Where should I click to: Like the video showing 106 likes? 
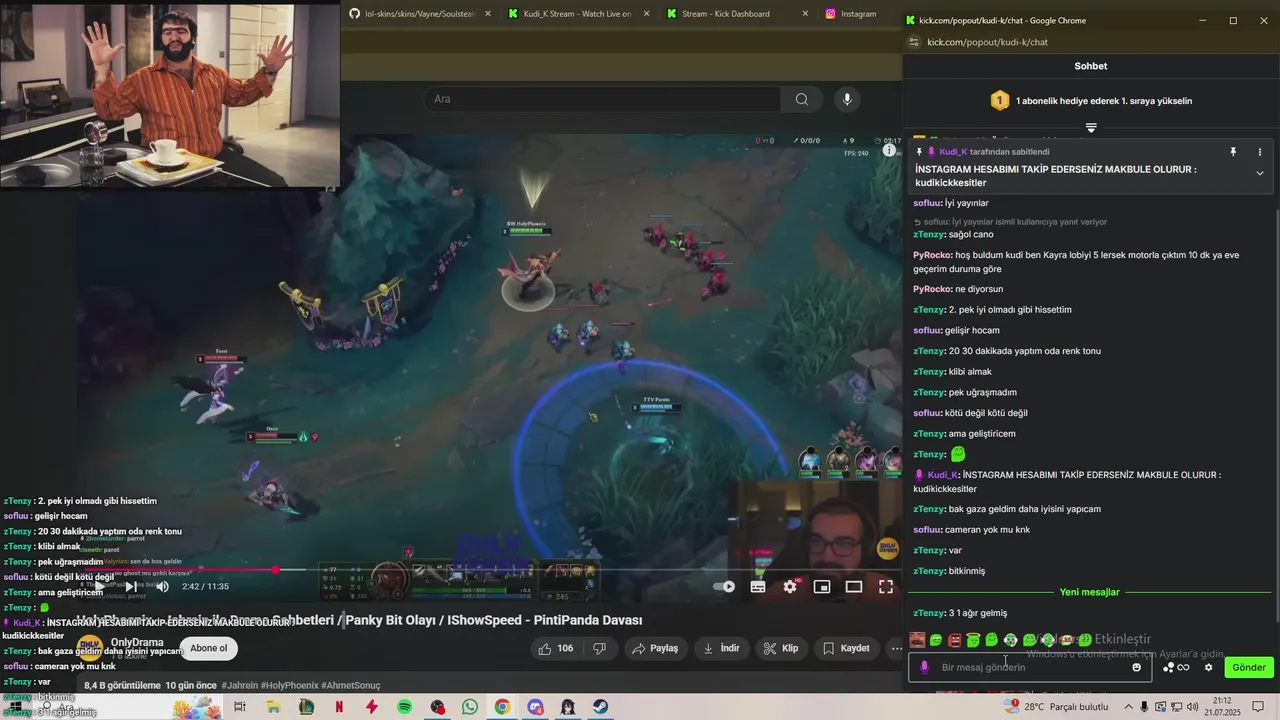556,648
